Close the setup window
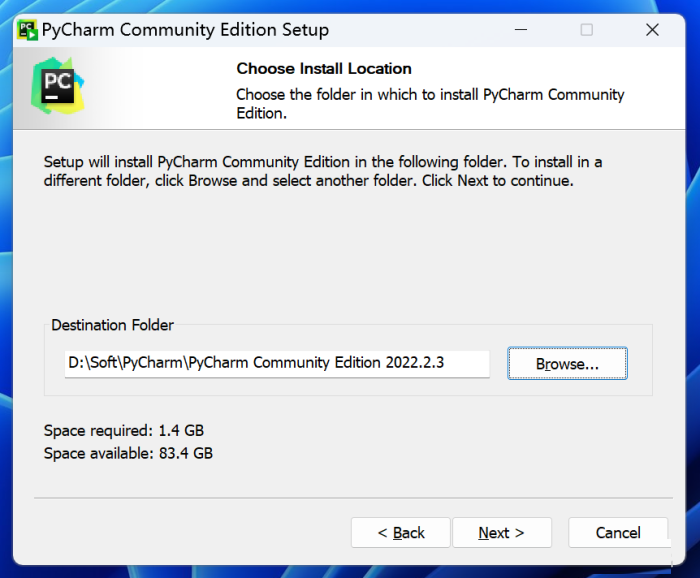 click(x=652, y=30)
